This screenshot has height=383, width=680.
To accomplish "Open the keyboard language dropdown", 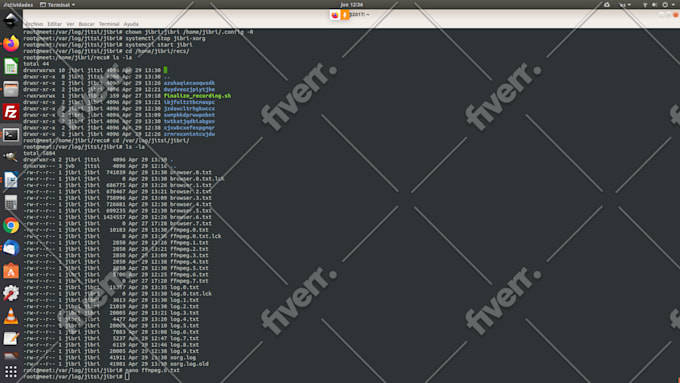I will click(625, 5).
